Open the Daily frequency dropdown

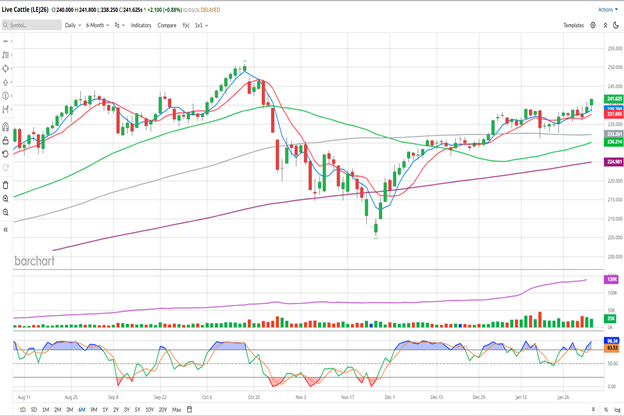tap(73, 25)
